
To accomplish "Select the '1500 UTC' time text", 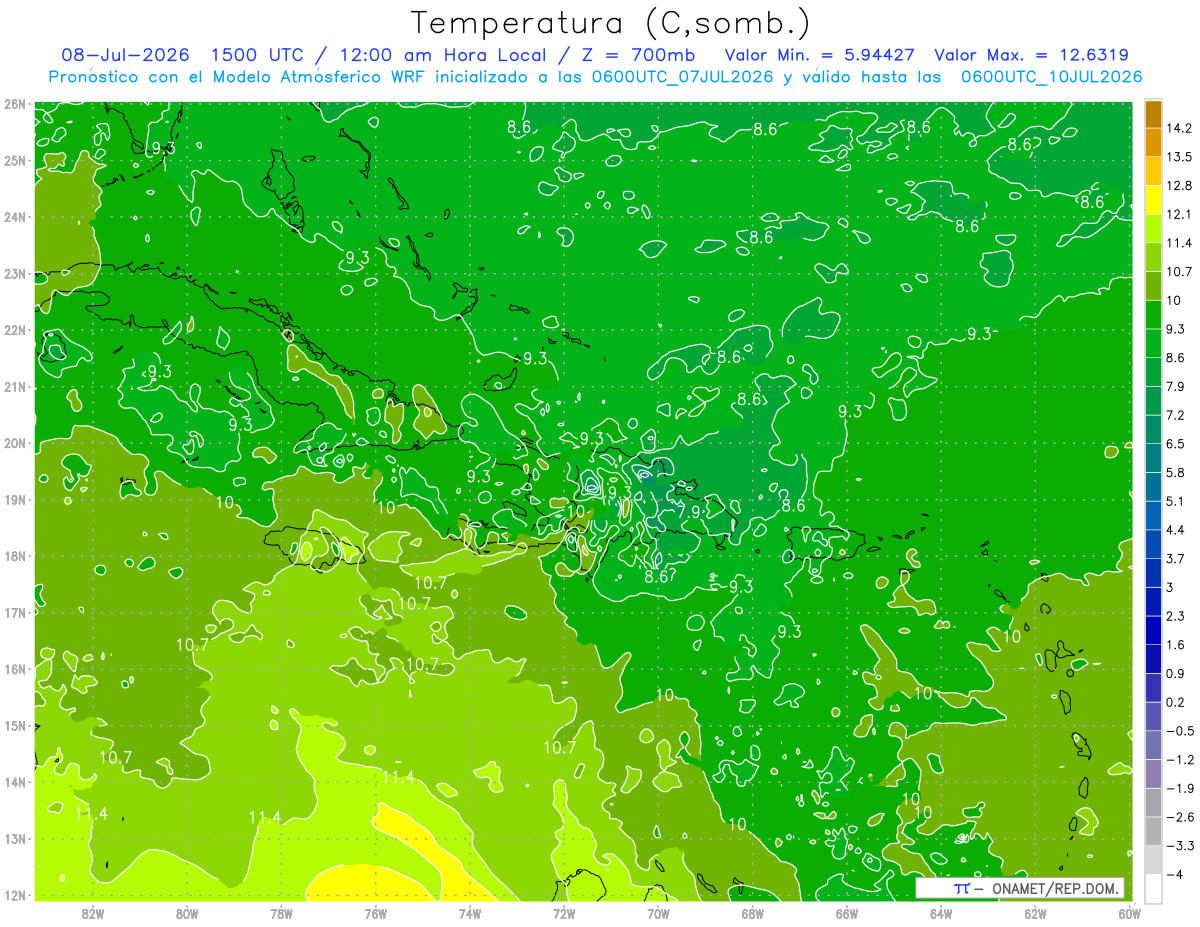I will (257, 55).
